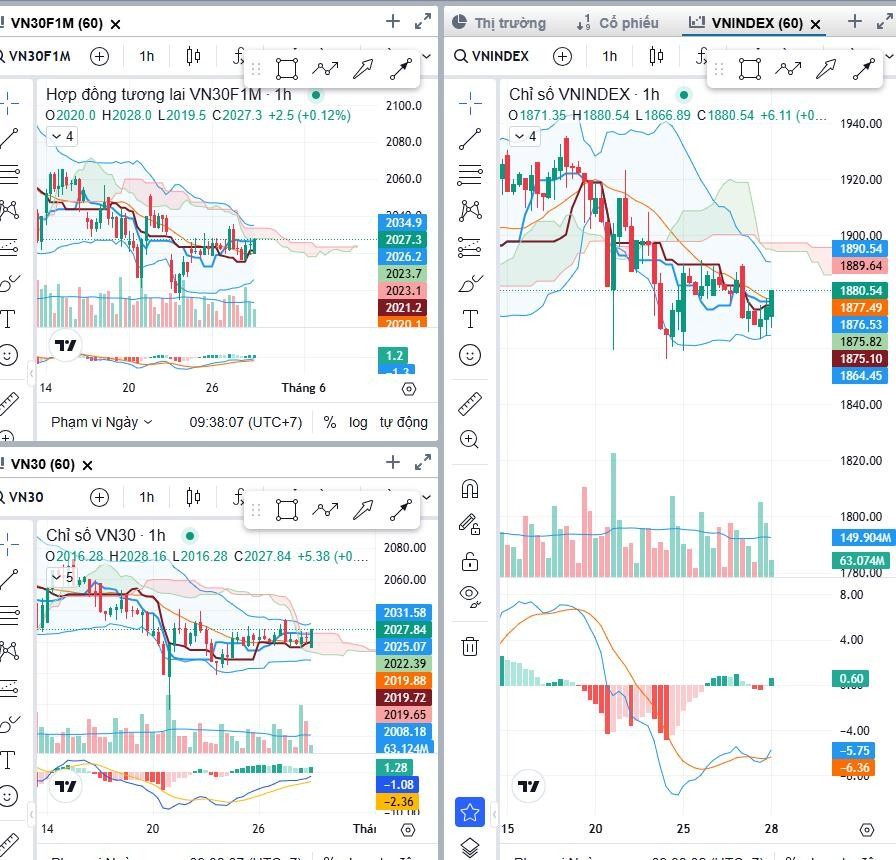896x860 pixels.
Task: Open the forecasting and measurement tools in VNINDEX sidebar
Action: tap(470, 247)
